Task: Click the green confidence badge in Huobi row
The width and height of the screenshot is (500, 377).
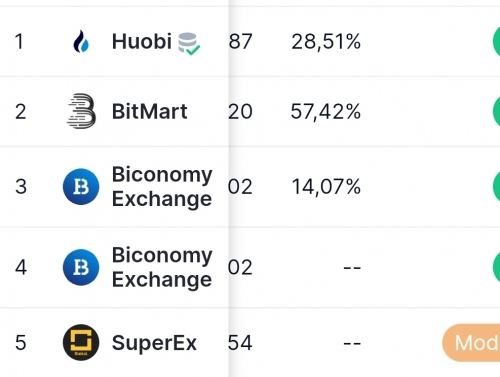Action: pyautogui.click(x=496, y=42)
